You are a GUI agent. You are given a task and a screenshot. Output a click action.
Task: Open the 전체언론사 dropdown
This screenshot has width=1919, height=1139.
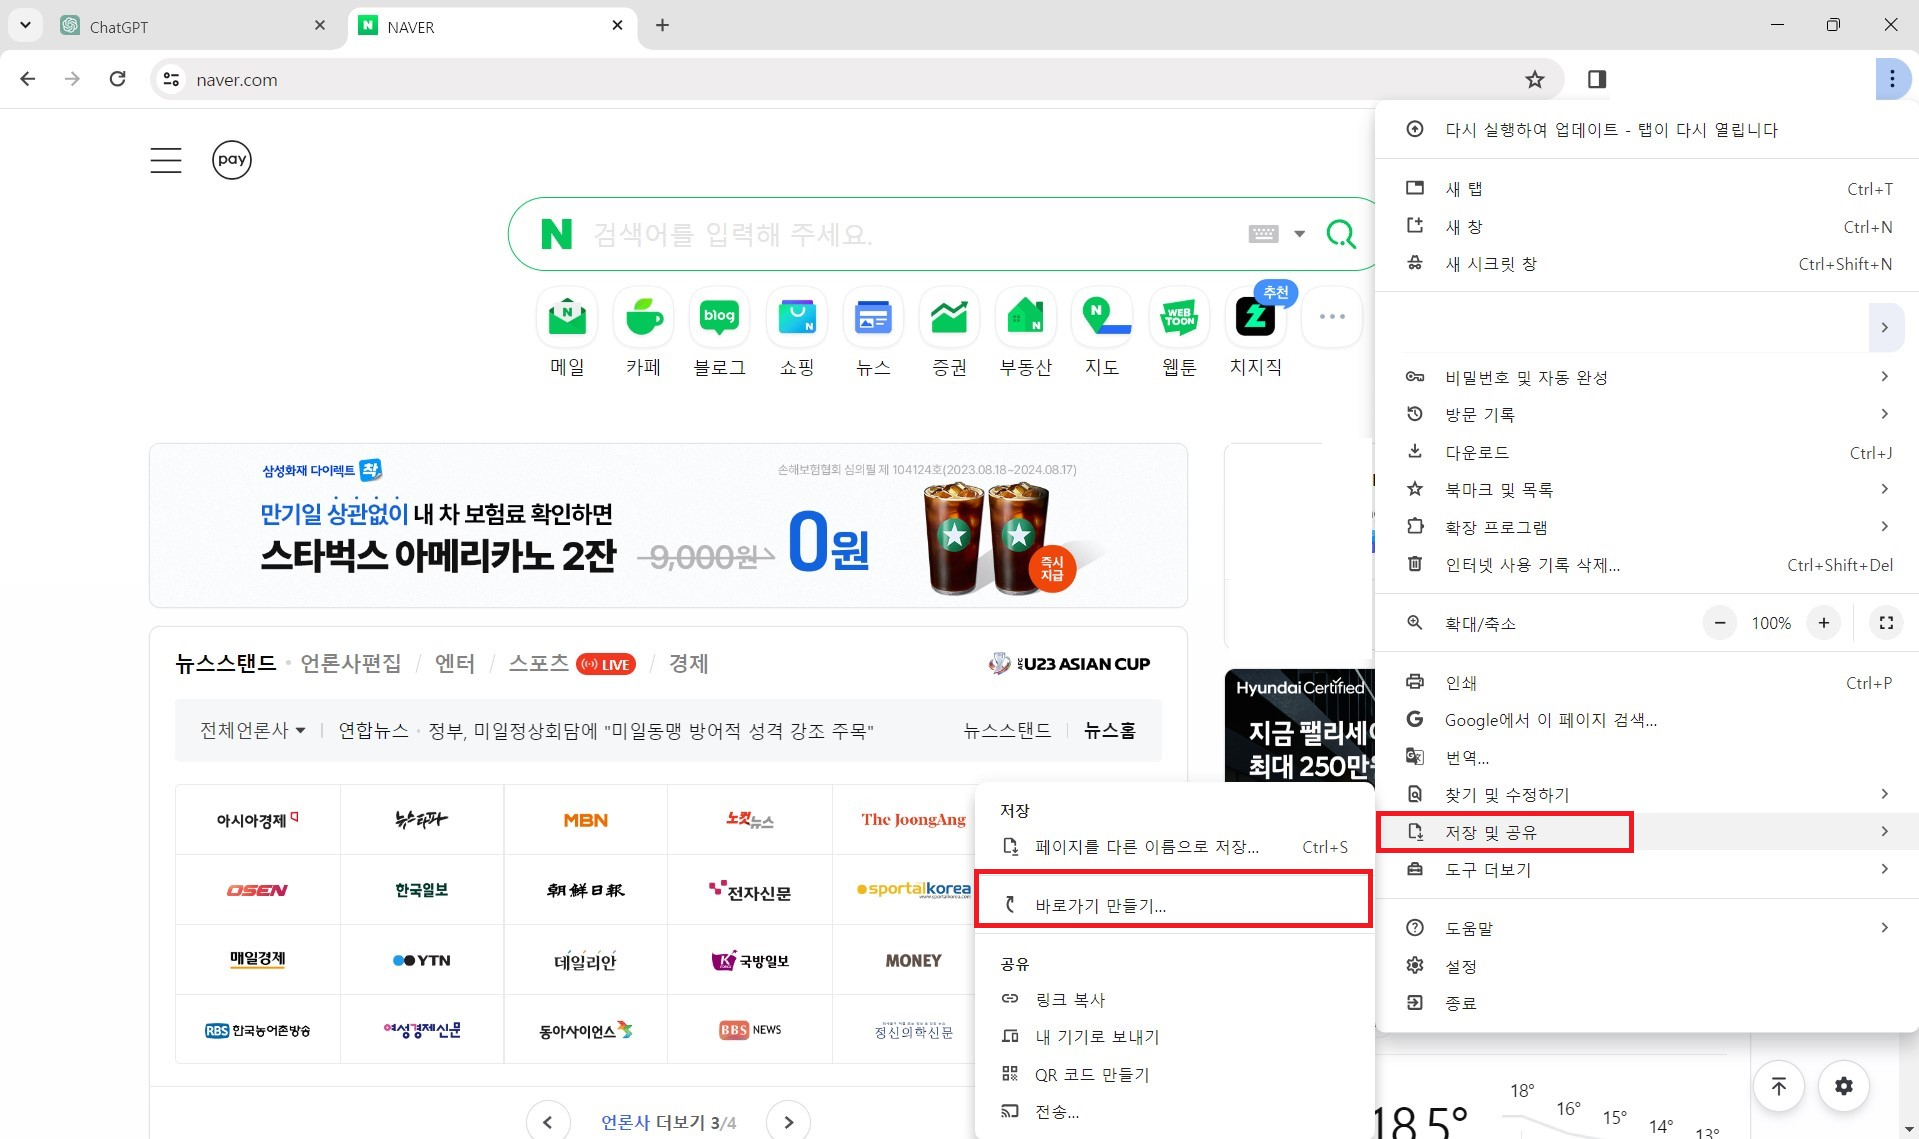click(253, 731)
